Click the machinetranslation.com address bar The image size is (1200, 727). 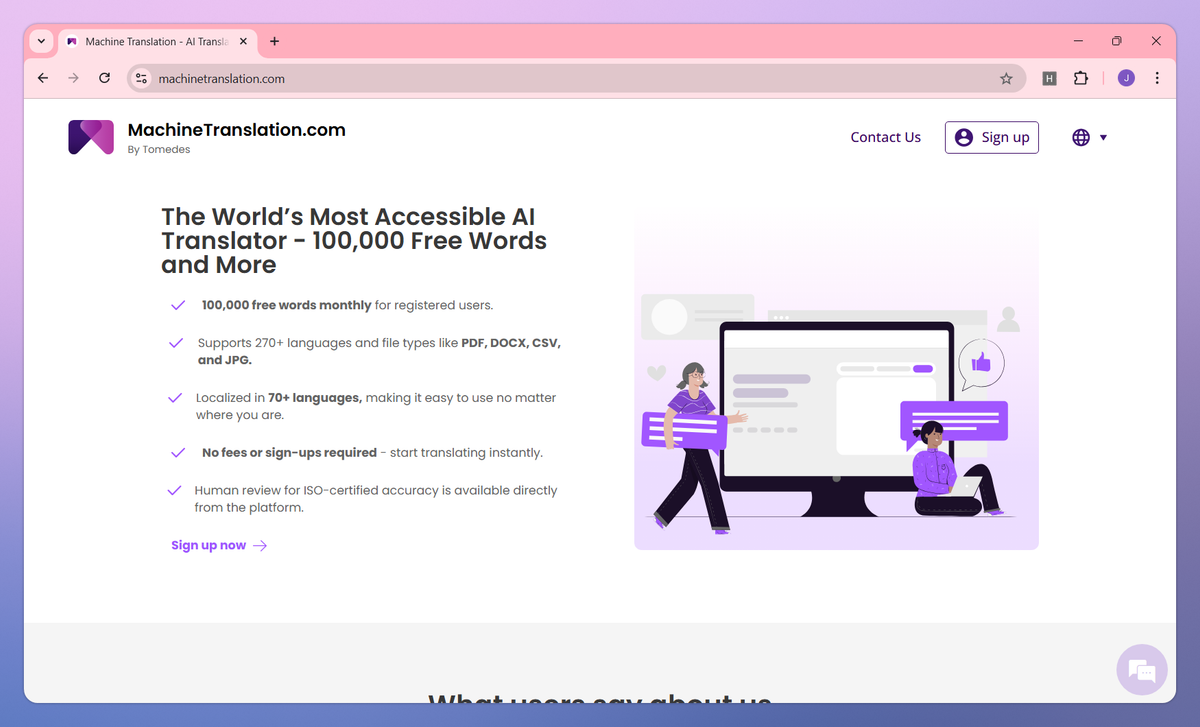(576, 78)
